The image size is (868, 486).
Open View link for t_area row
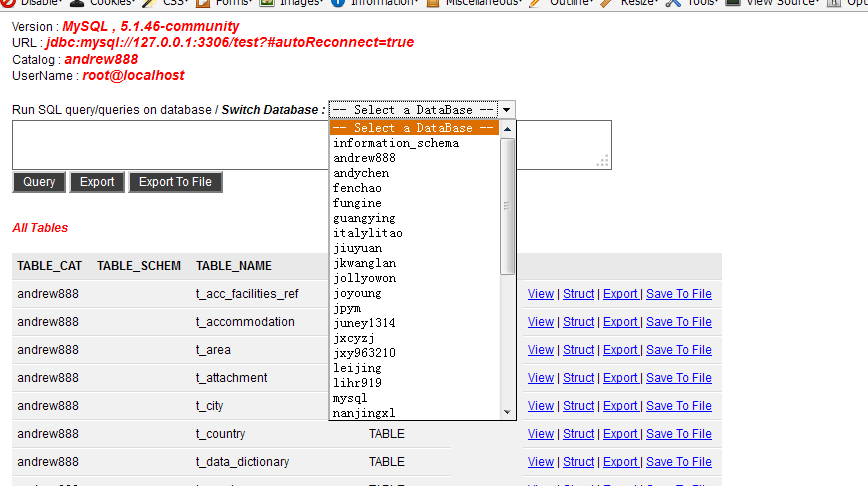tap(541, 350)
